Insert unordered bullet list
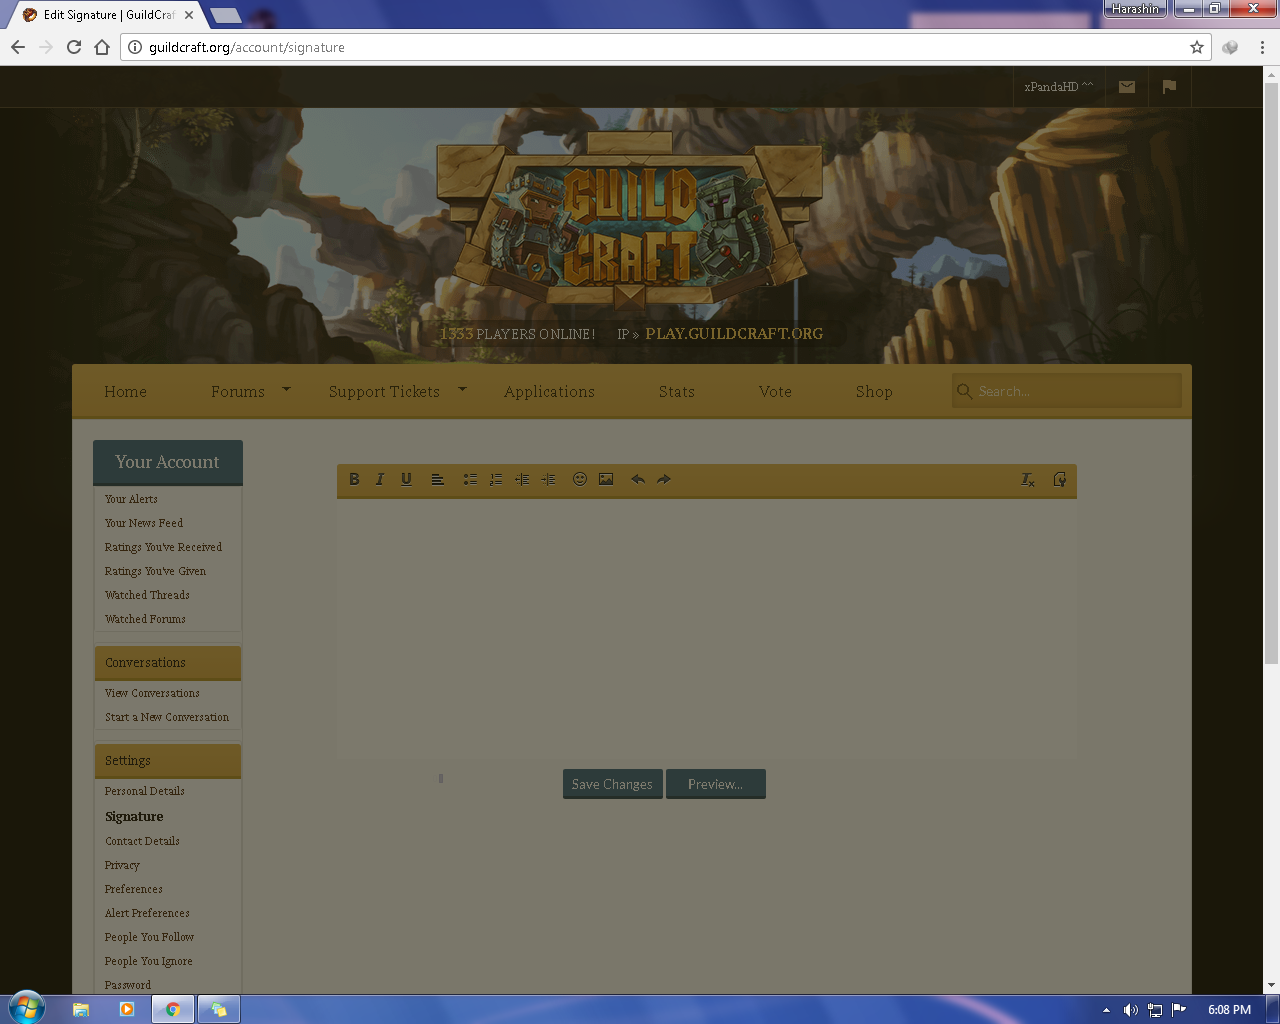 (x=470, y=480)
